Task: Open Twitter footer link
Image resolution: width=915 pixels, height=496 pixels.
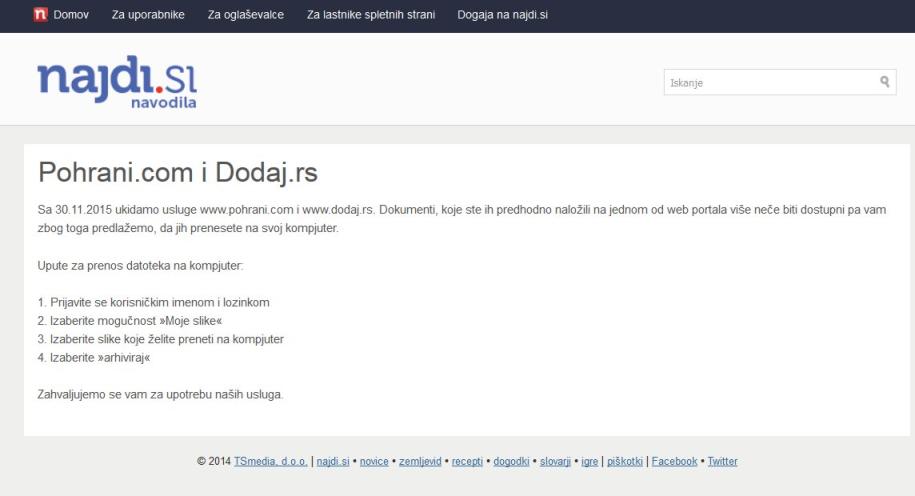Action: tap(722, 461)
